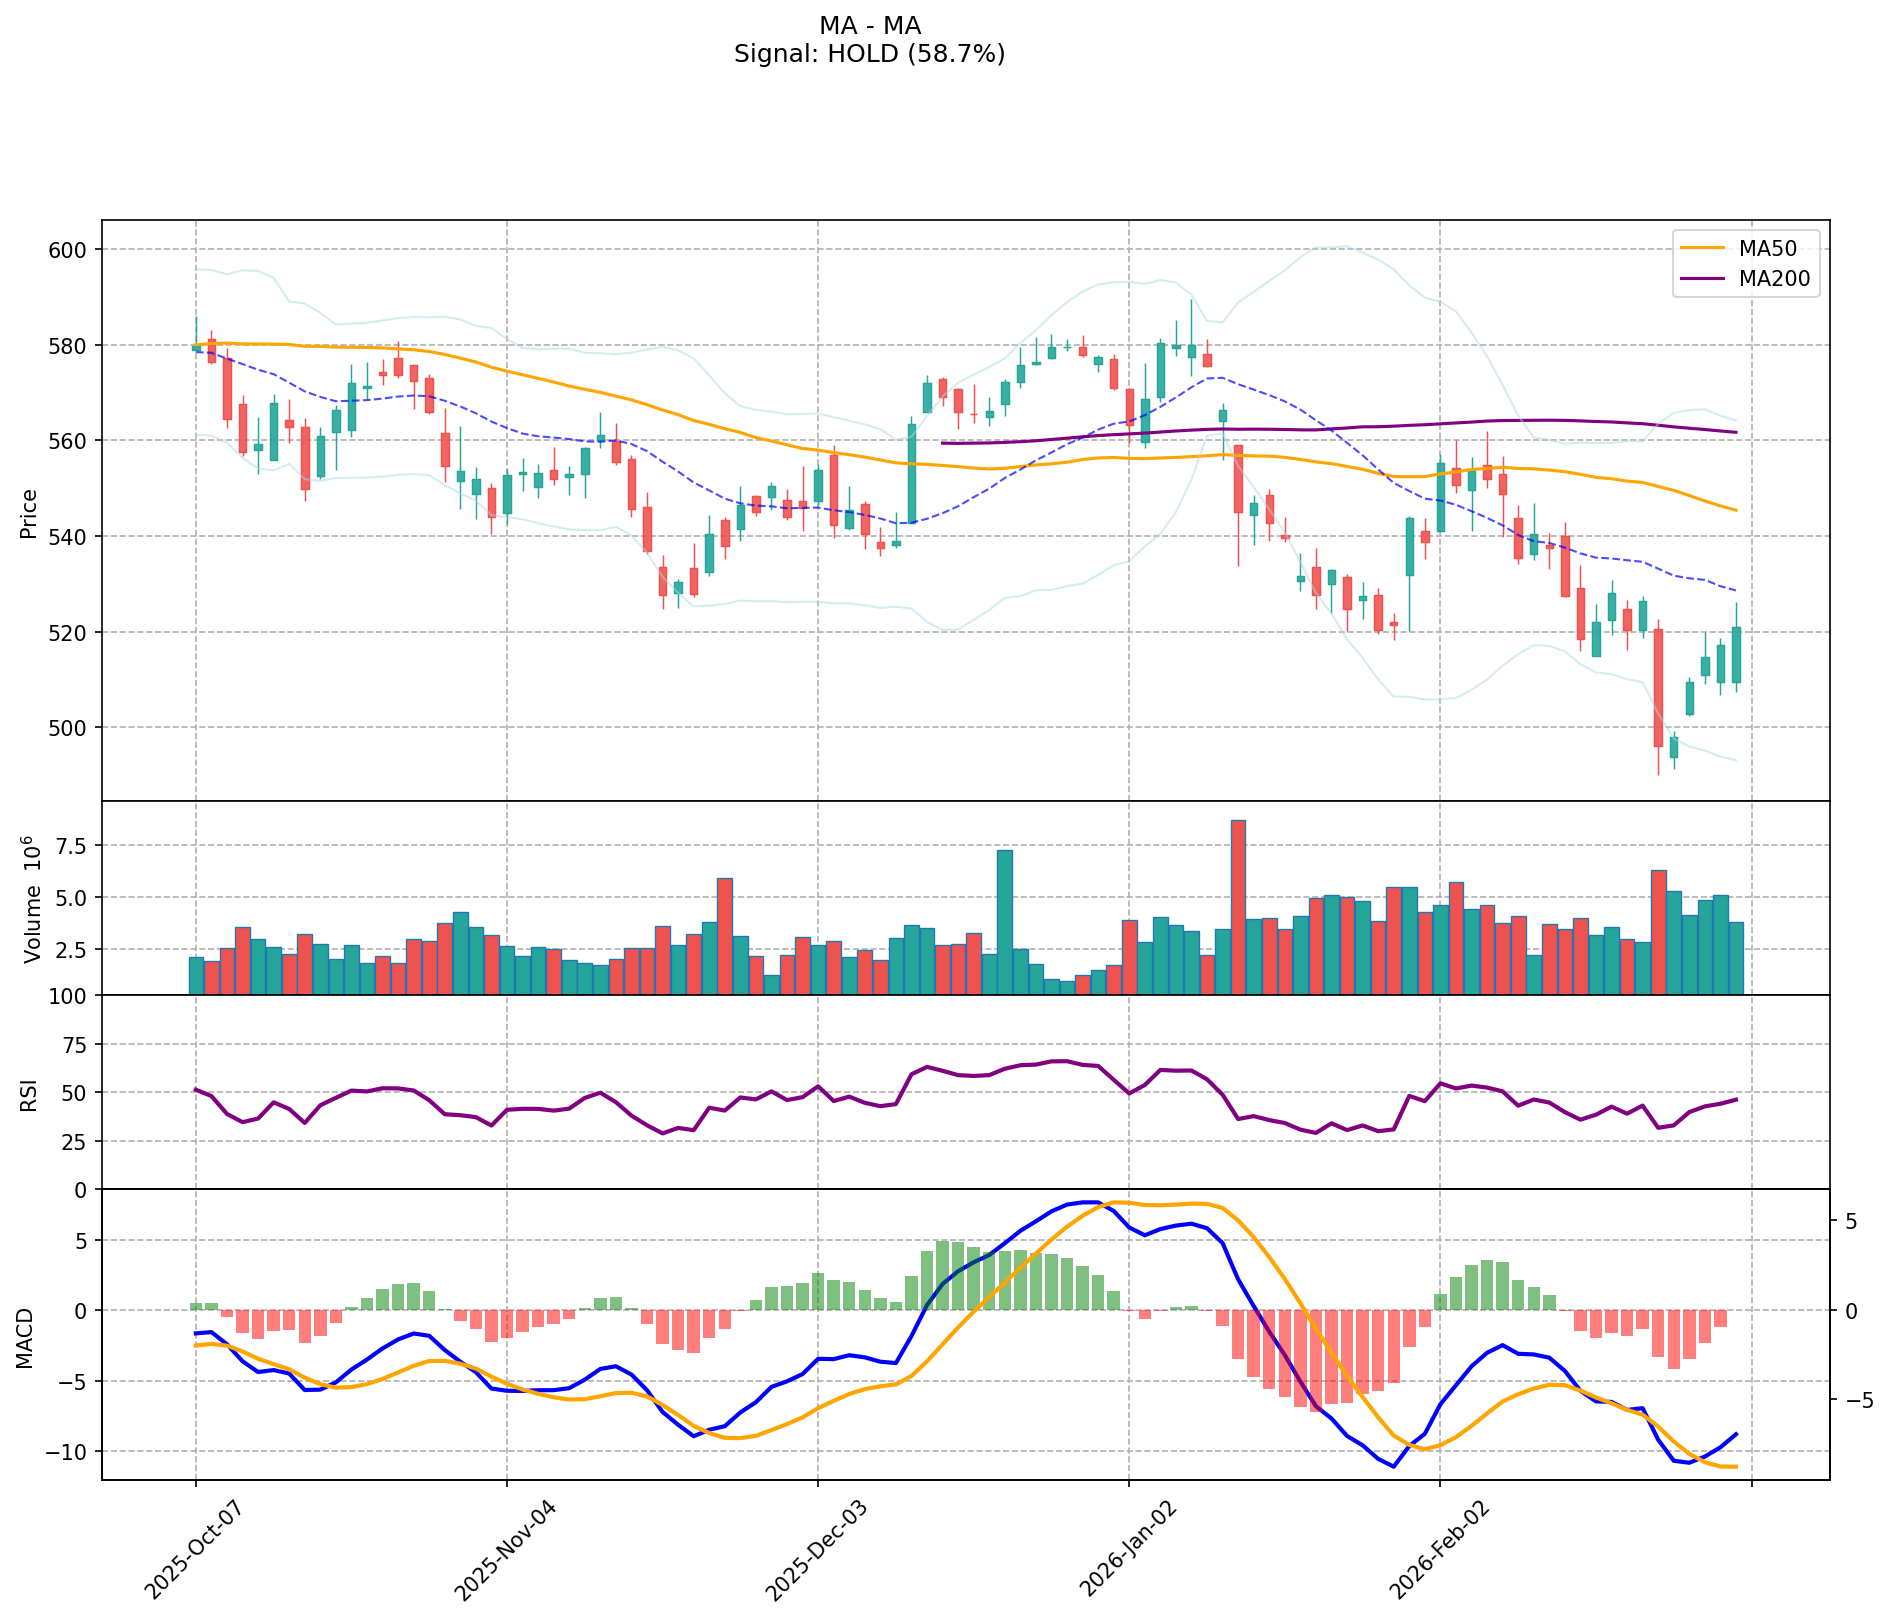Screen dimensions: 1890x1619
Task: Select the purple MA200 line swatch in legend
Action: [x=1703, y=279]
